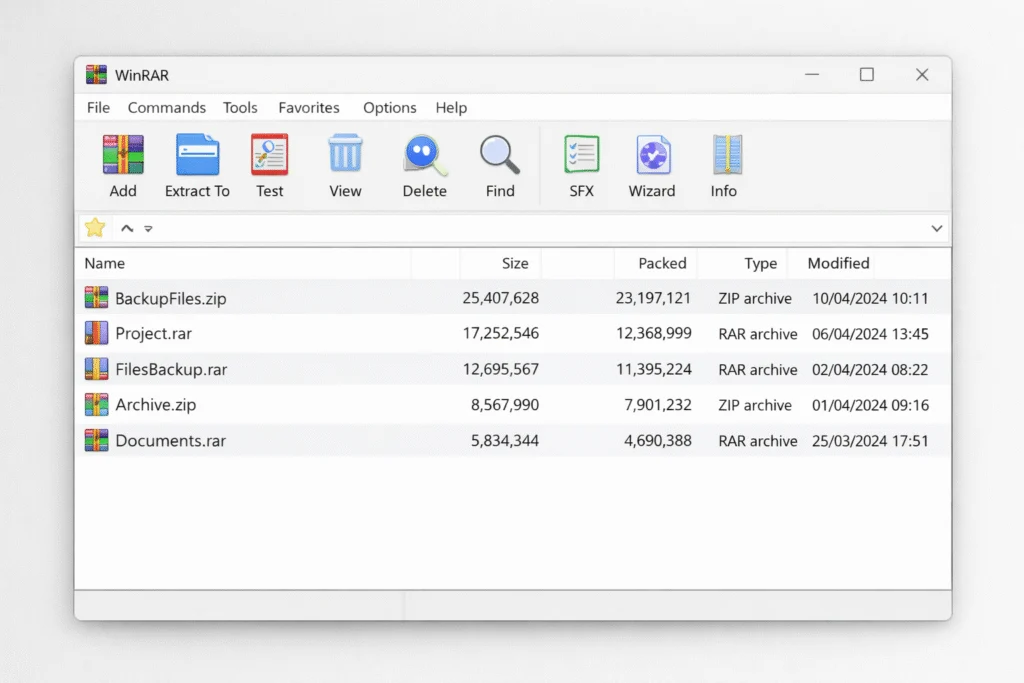Screen dimensions: 1024x683
Task: Click the up-one-level arrow
Action: (126, 228)
